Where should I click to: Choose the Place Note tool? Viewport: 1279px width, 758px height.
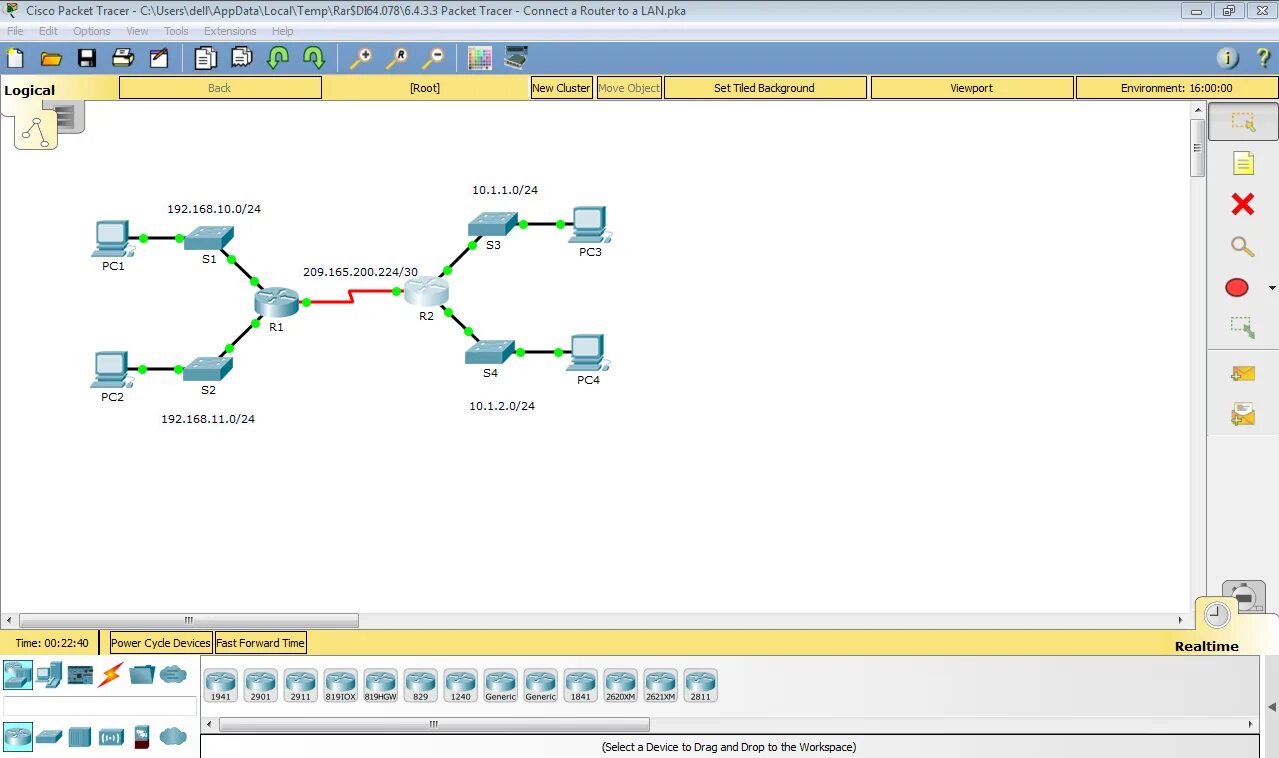(1243, 163)
